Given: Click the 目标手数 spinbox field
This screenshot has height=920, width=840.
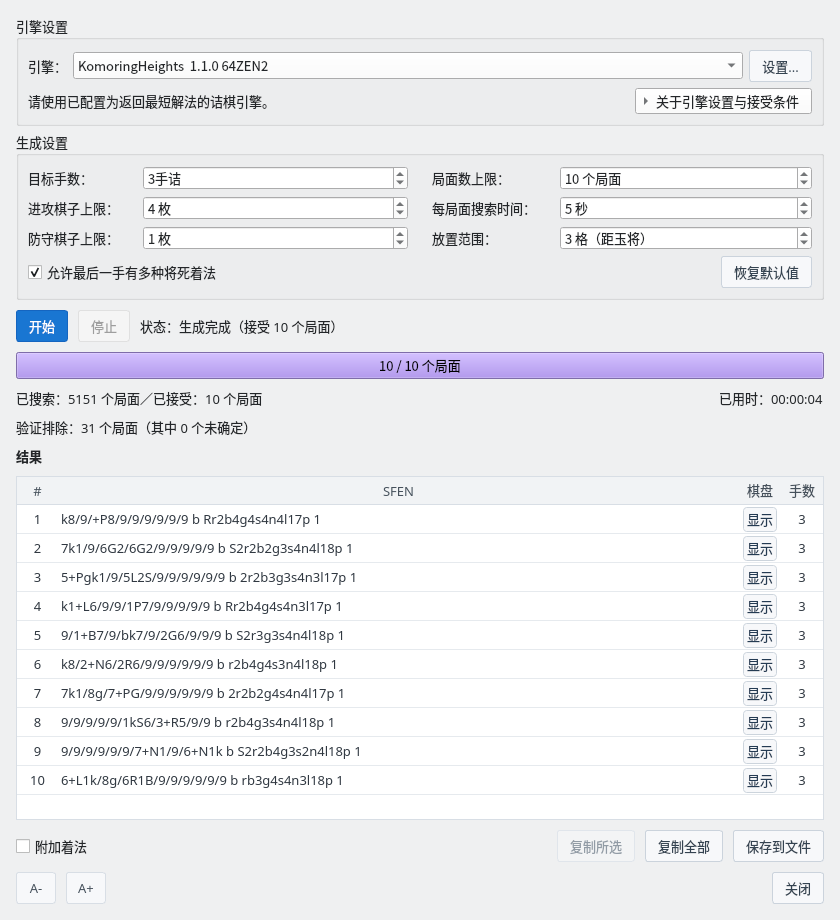Looking at the screenshot, I should coord(269,179).
